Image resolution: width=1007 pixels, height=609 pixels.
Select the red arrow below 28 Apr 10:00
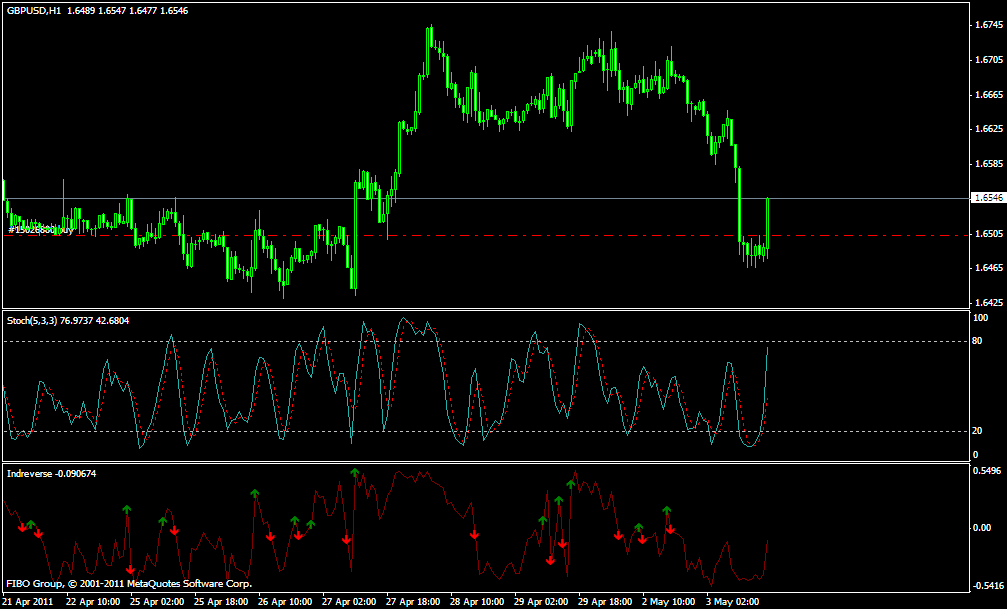(474, 534)
